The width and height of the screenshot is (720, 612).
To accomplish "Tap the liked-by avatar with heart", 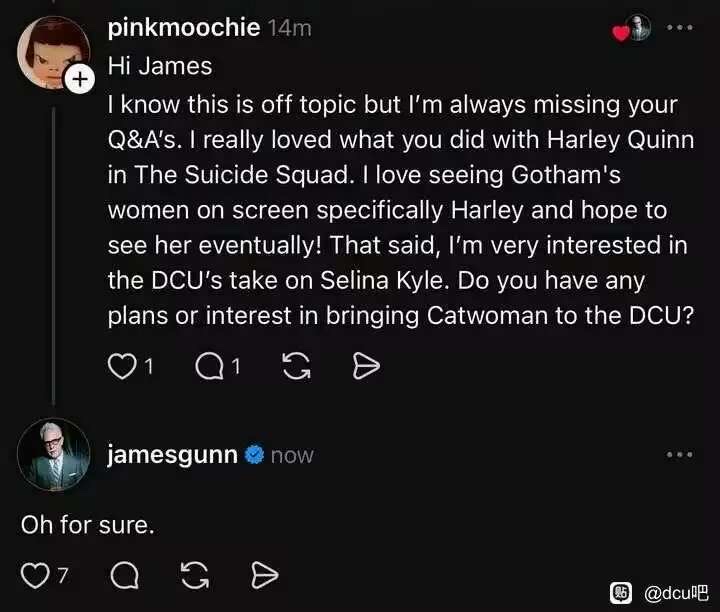I will [x=636, y=28].
